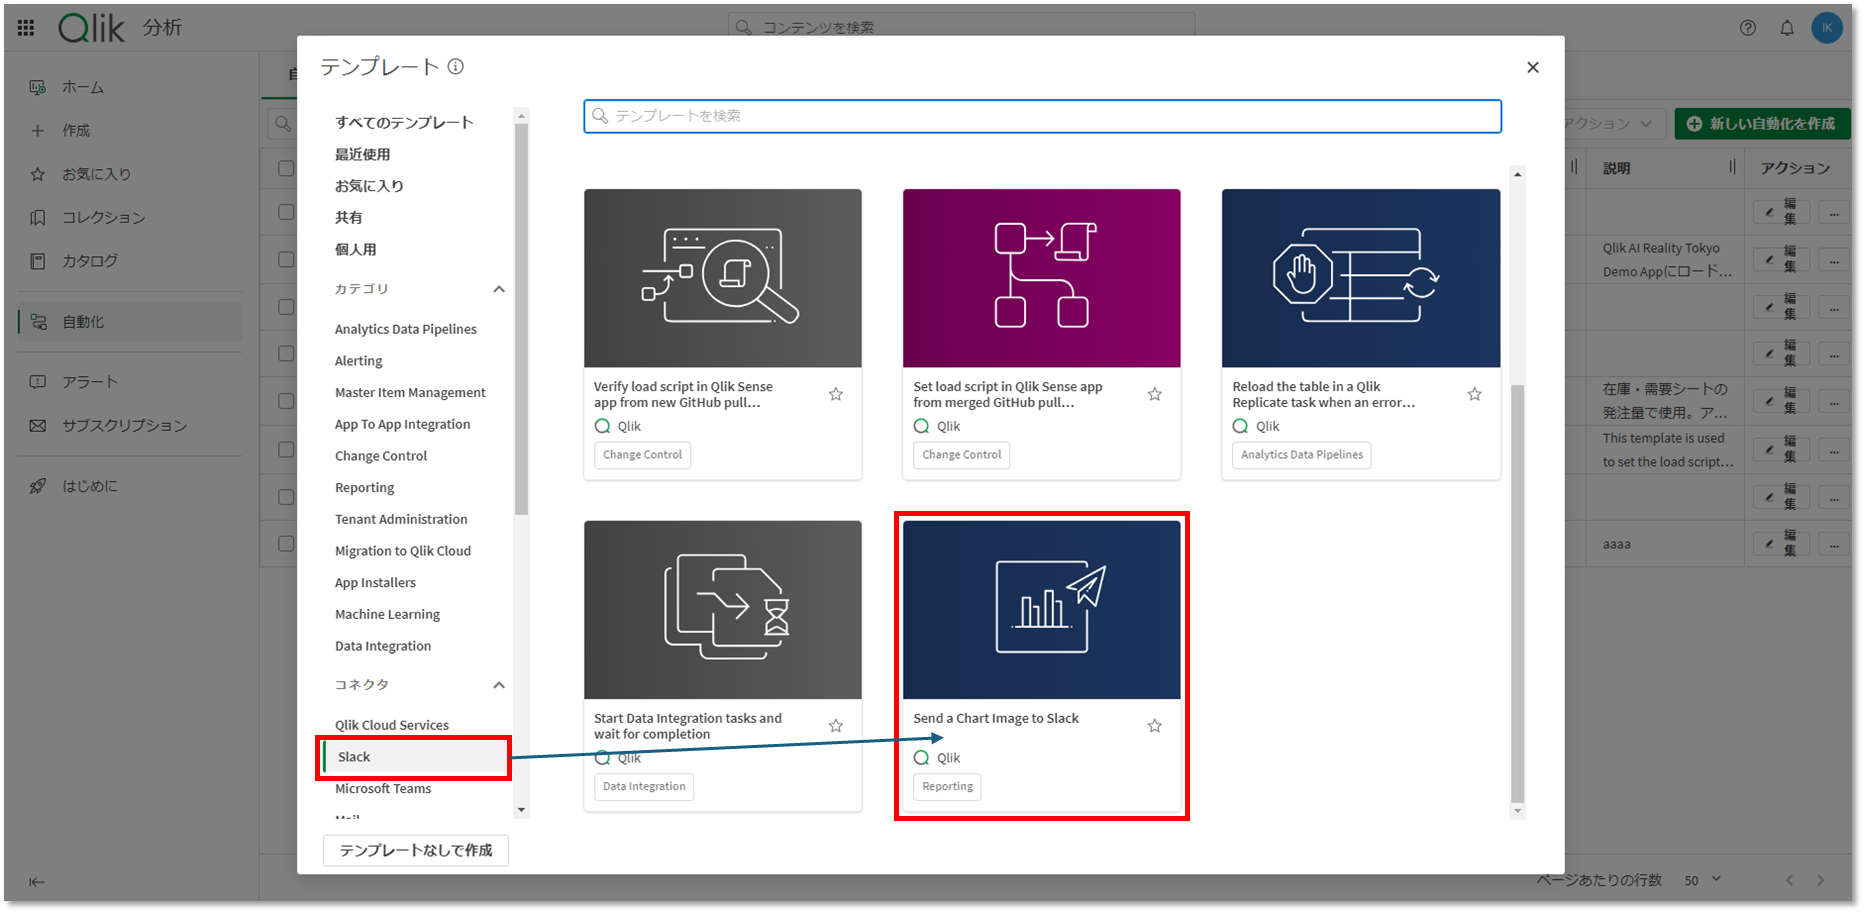The image size is (1865, 914).
Task: Select 共有 filter
Action: click(x=349, y=217)
